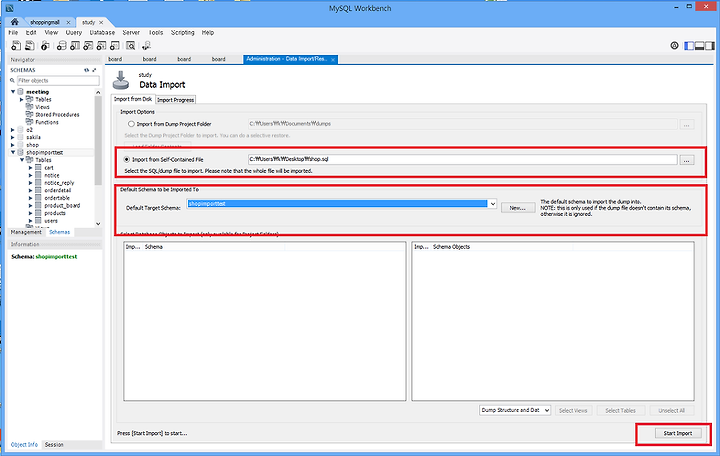Click the Schema Objects column header

(451, 247)
